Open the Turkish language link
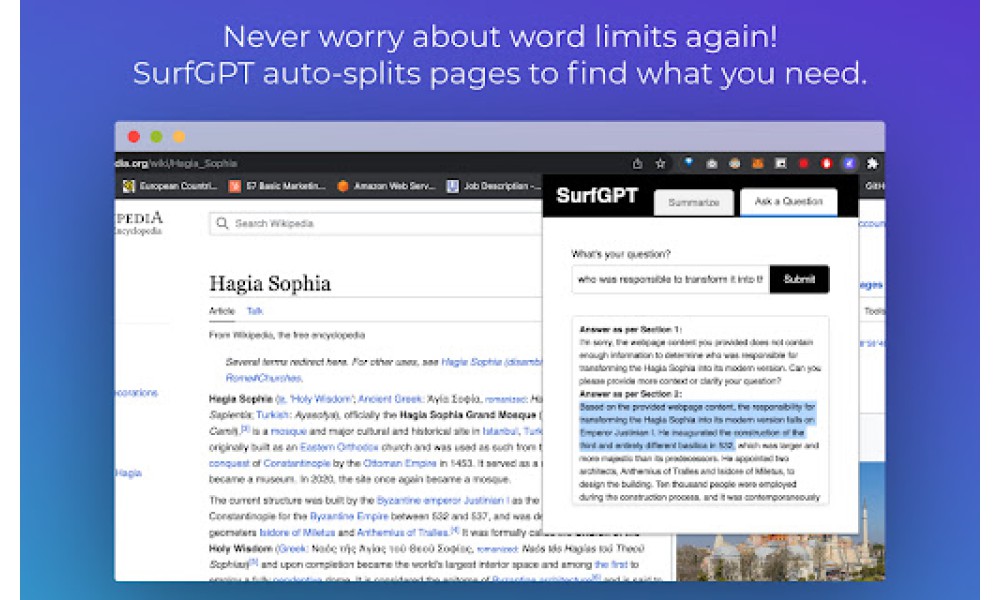This screenshot has width=1000, height=600. [272, 415]
